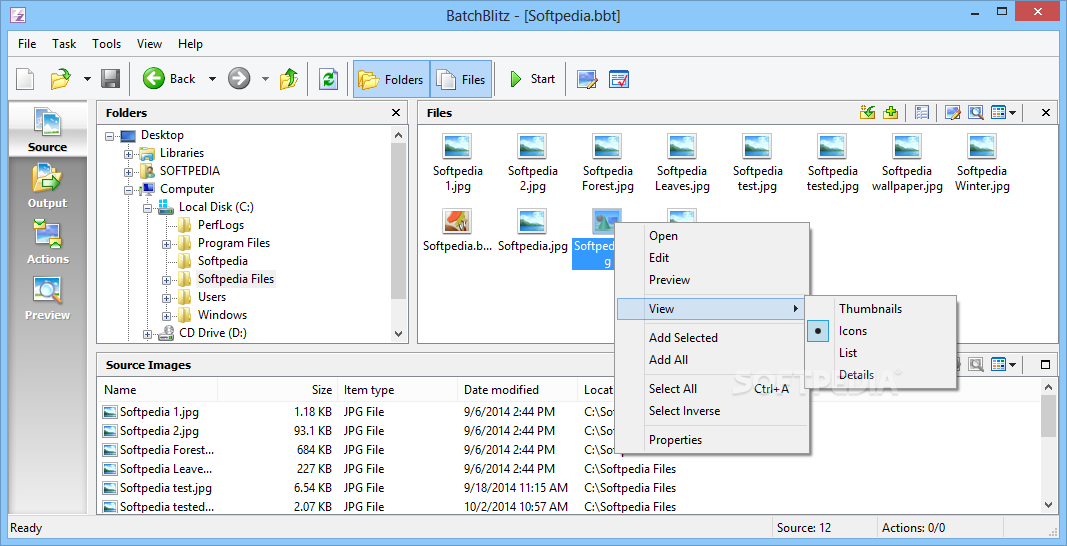The height and width of the screenshot is (546, 1067).
Task: Go forward with the gray arrow button
Action: [x=239, y=79]
